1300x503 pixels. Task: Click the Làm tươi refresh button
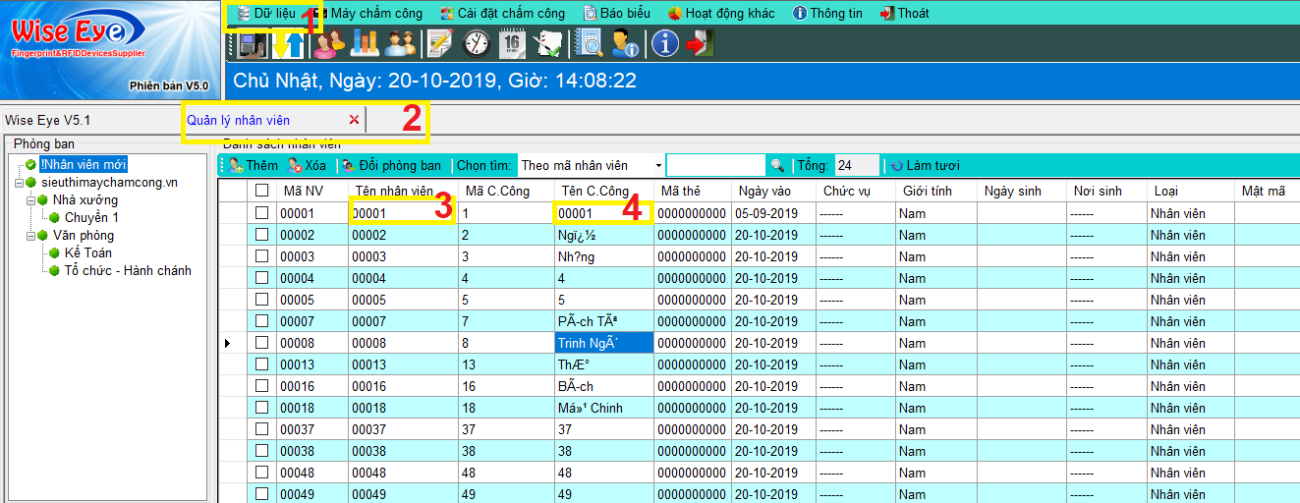click(x=925, y=165)
